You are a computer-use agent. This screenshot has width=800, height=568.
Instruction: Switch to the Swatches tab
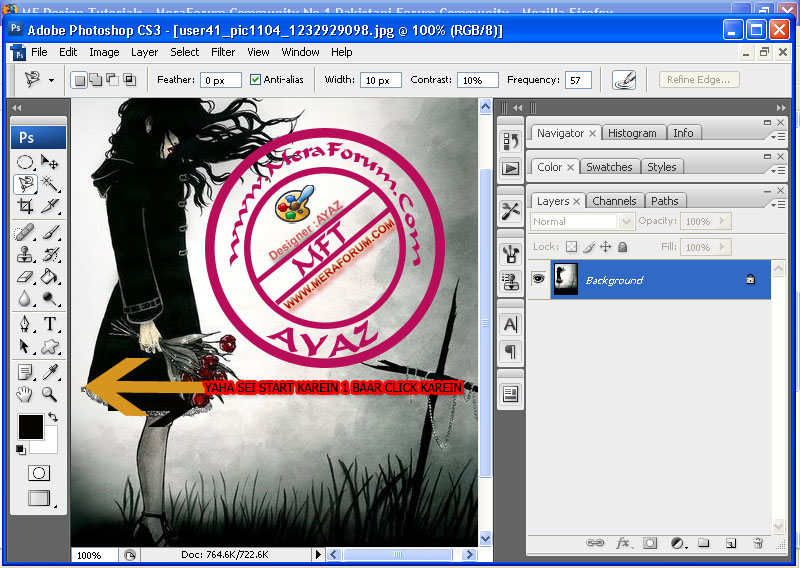point(609,167)
